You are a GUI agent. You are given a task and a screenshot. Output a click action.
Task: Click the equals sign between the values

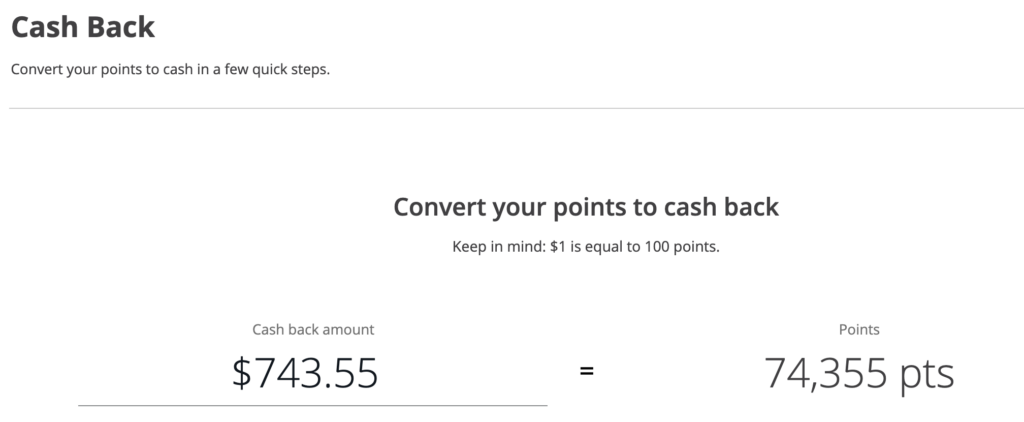pos(587,372)
